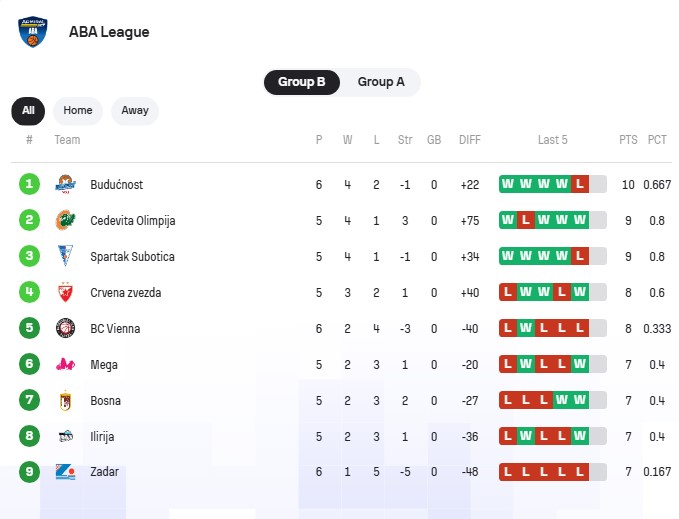Click the Ilirija team logo
The width and height of the screenshot is (679, 519).
(66, 436)
